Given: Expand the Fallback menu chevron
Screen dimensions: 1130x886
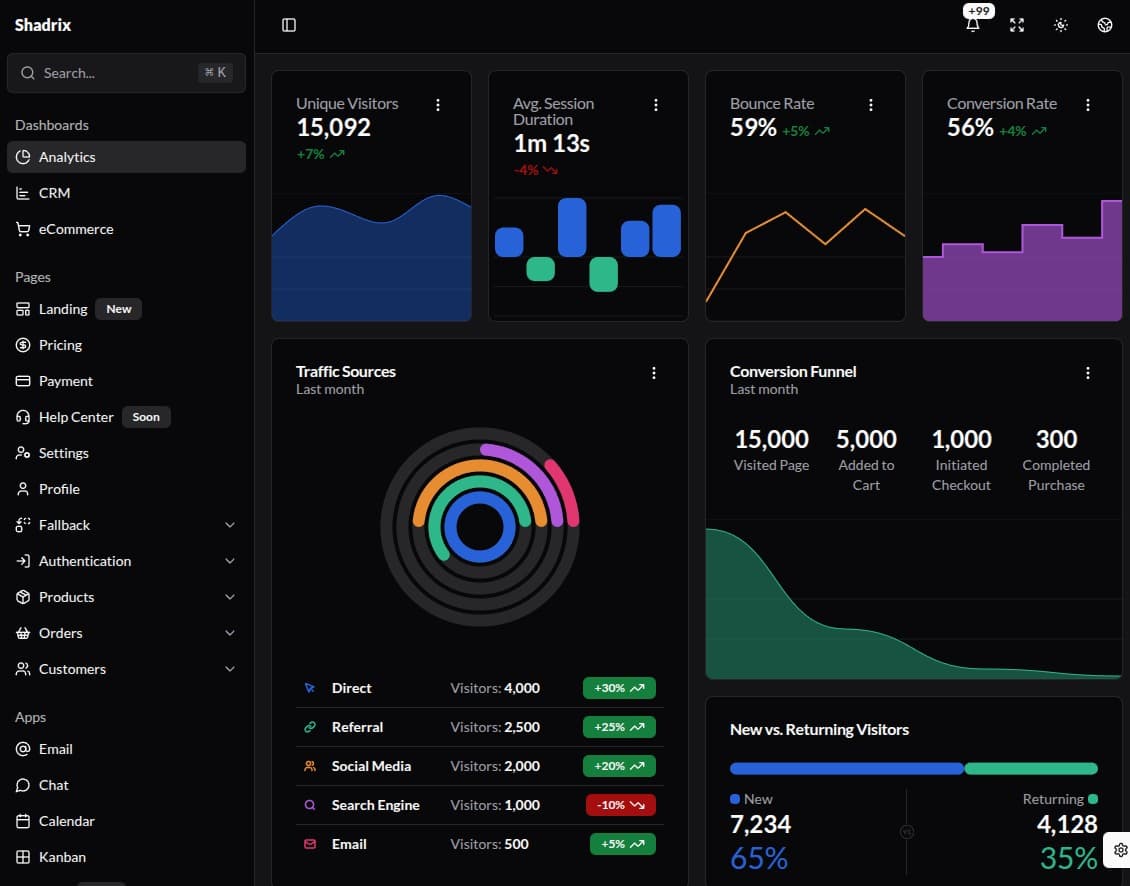Looking at the screenshot, I should tap(230, 525).
